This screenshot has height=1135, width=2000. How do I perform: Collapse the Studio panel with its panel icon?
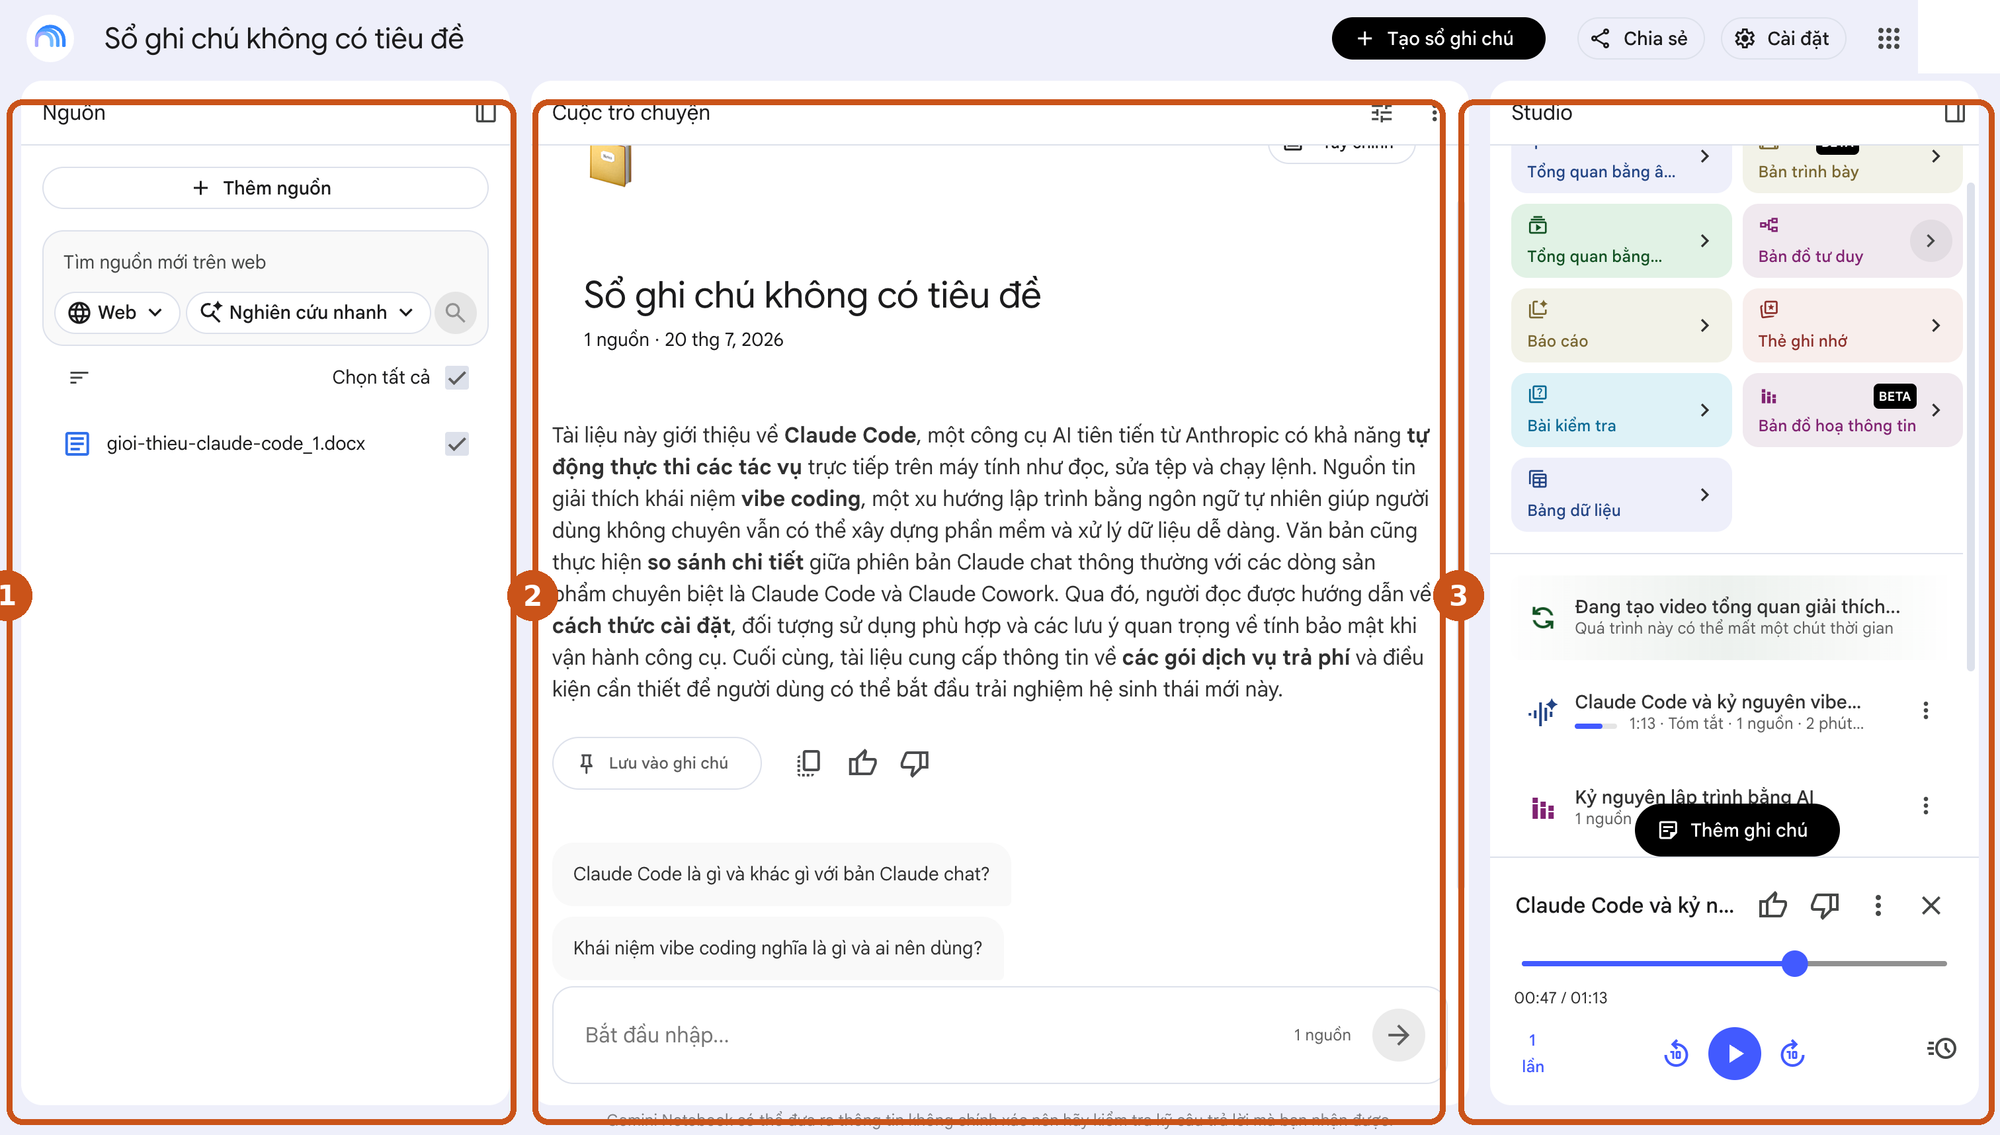[x=1955, y=113]
